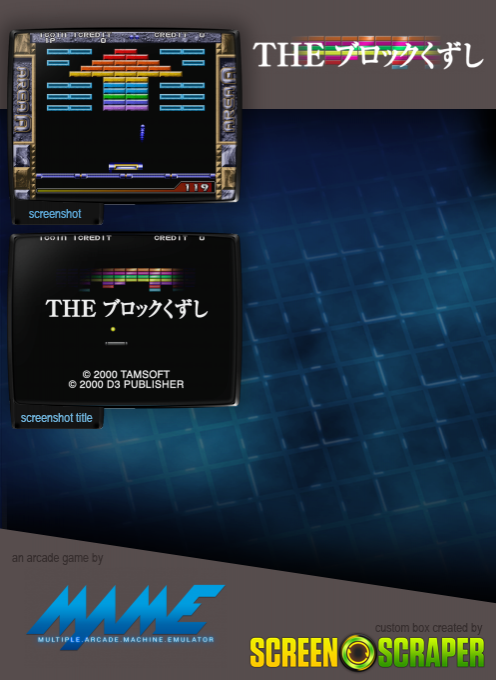The height and width of the screenshot is (680, 496).
Task: Click the red top brick in pyramid
Action: click(126, 52)
